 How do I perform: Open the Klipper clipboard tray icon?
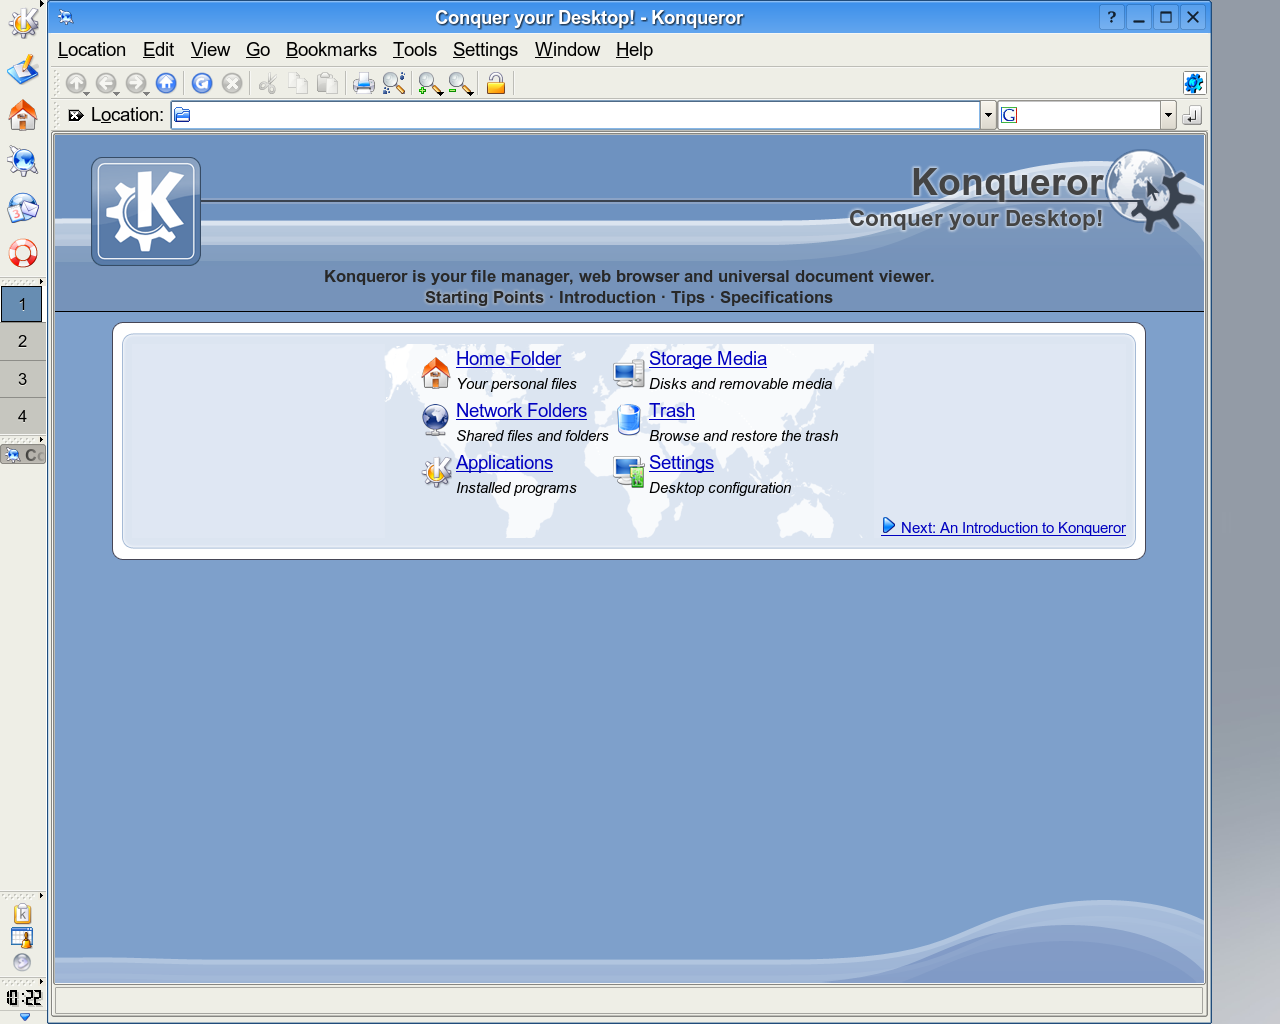point(22,914)
